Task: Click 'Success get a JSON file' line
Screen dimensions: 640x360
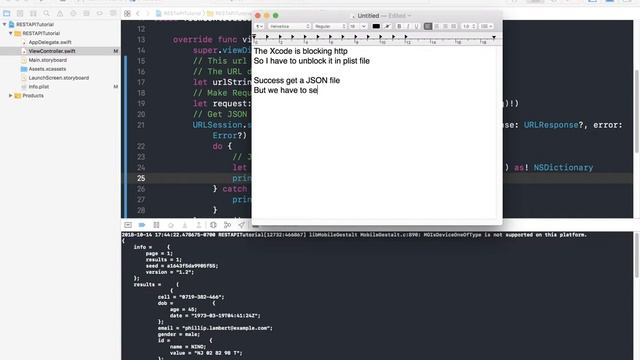Action: 297,80
